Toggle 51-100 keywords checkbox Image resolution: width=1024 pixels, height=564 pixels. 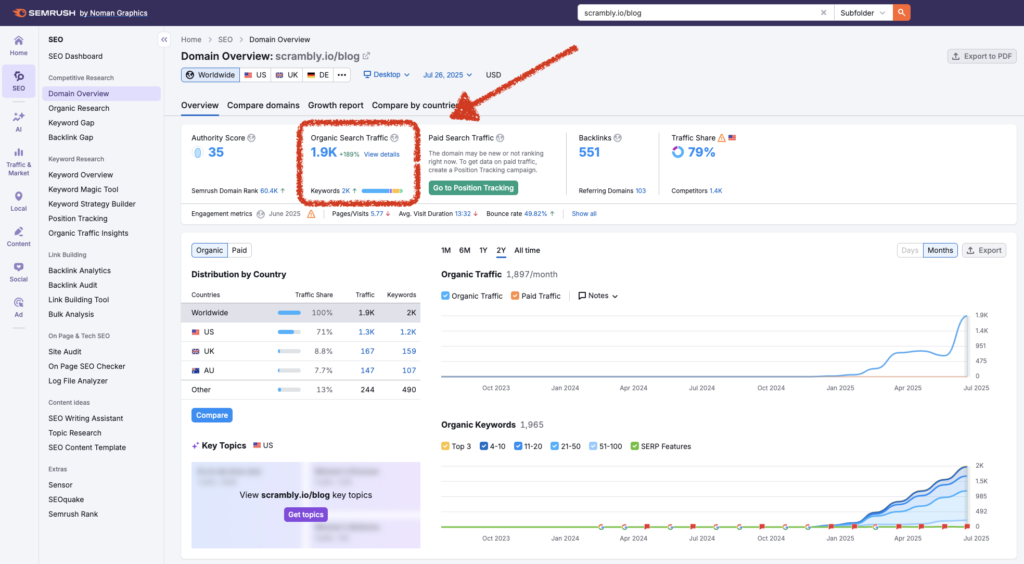tap(593, 446)
